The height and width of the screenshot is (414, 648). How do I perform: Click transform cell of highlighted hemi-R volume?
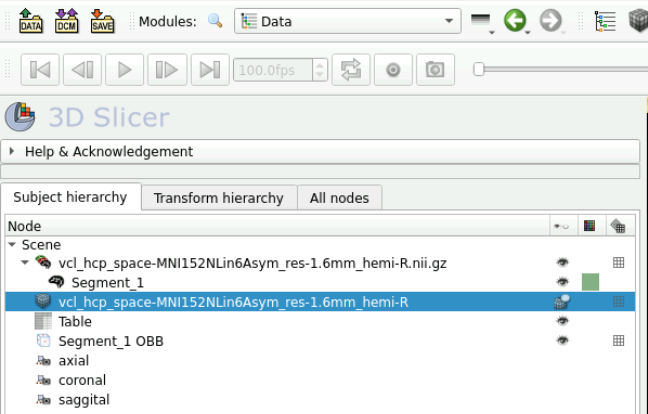618,302
